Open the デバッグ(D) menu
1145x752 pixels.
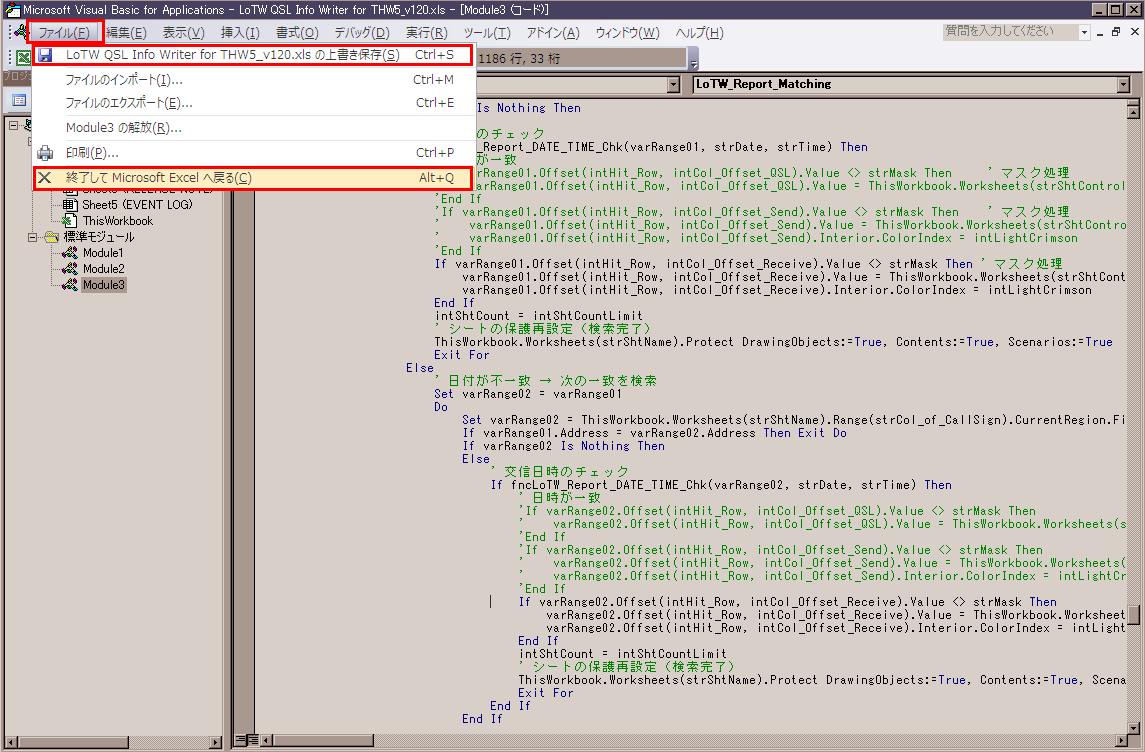coord(361,33)
